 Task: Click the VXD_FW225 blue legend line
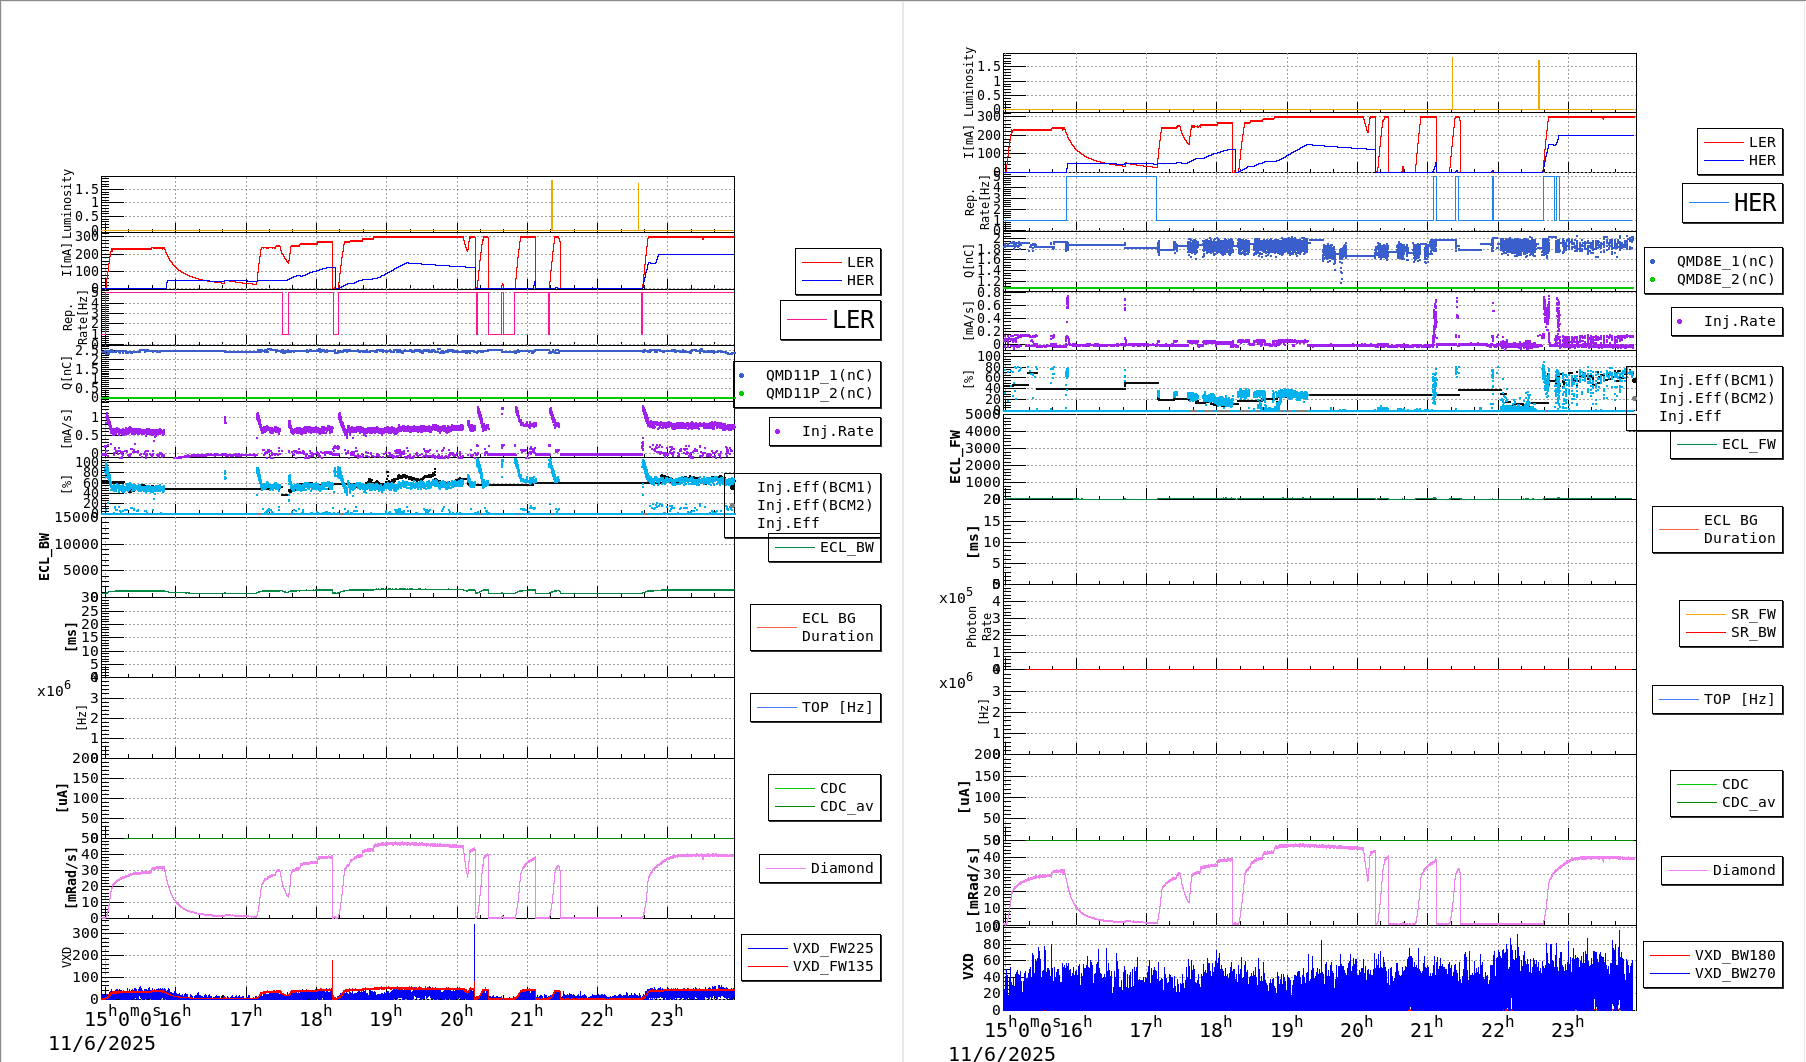click(x=768, y=949)
